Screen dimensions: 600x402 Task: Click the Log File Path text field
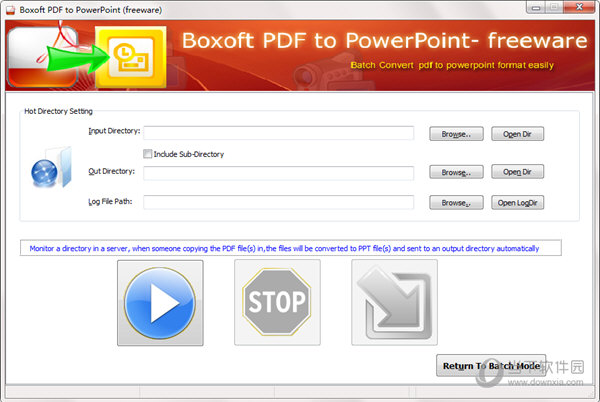point(278,202)
